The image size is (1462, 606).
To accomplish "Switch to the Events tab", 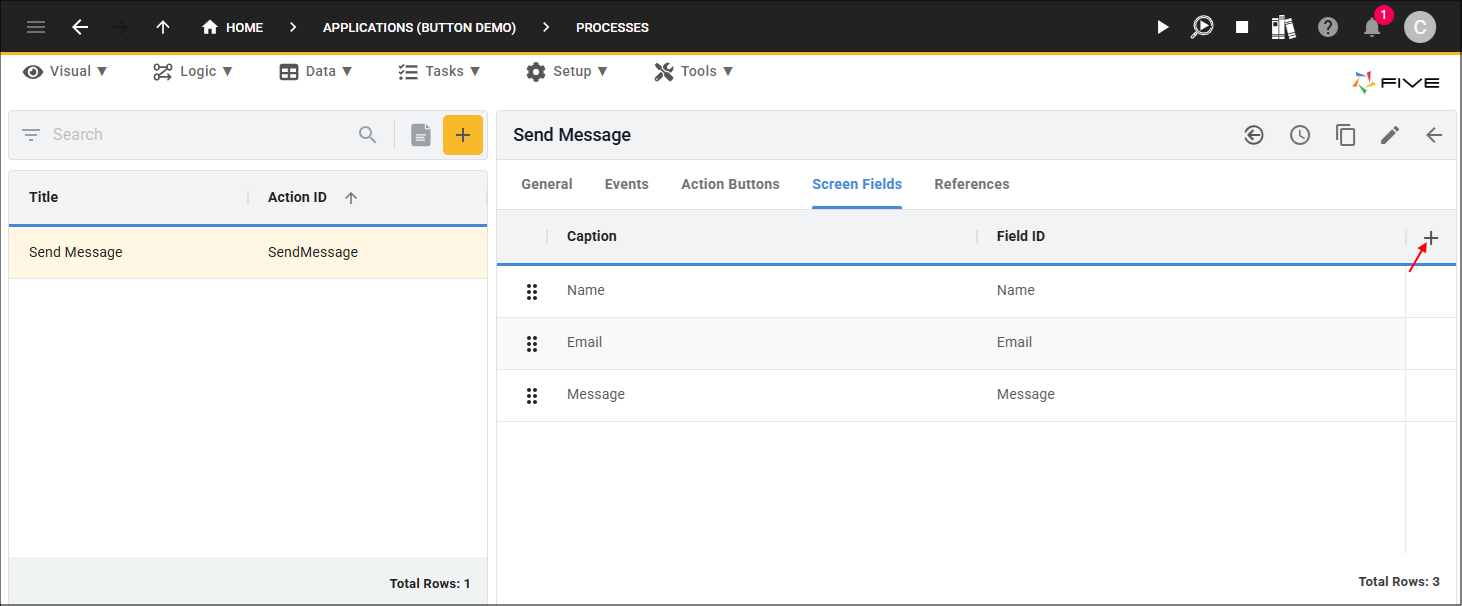I will click(627, 184).
